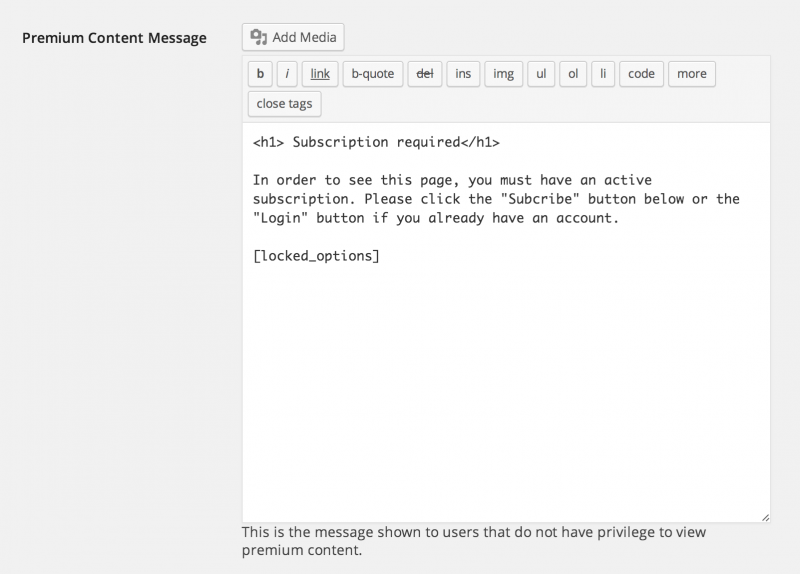Image resolution: width=800 pixels, height=574 pixels.
Task: Add unordered list with ul button
Action: 541,74
